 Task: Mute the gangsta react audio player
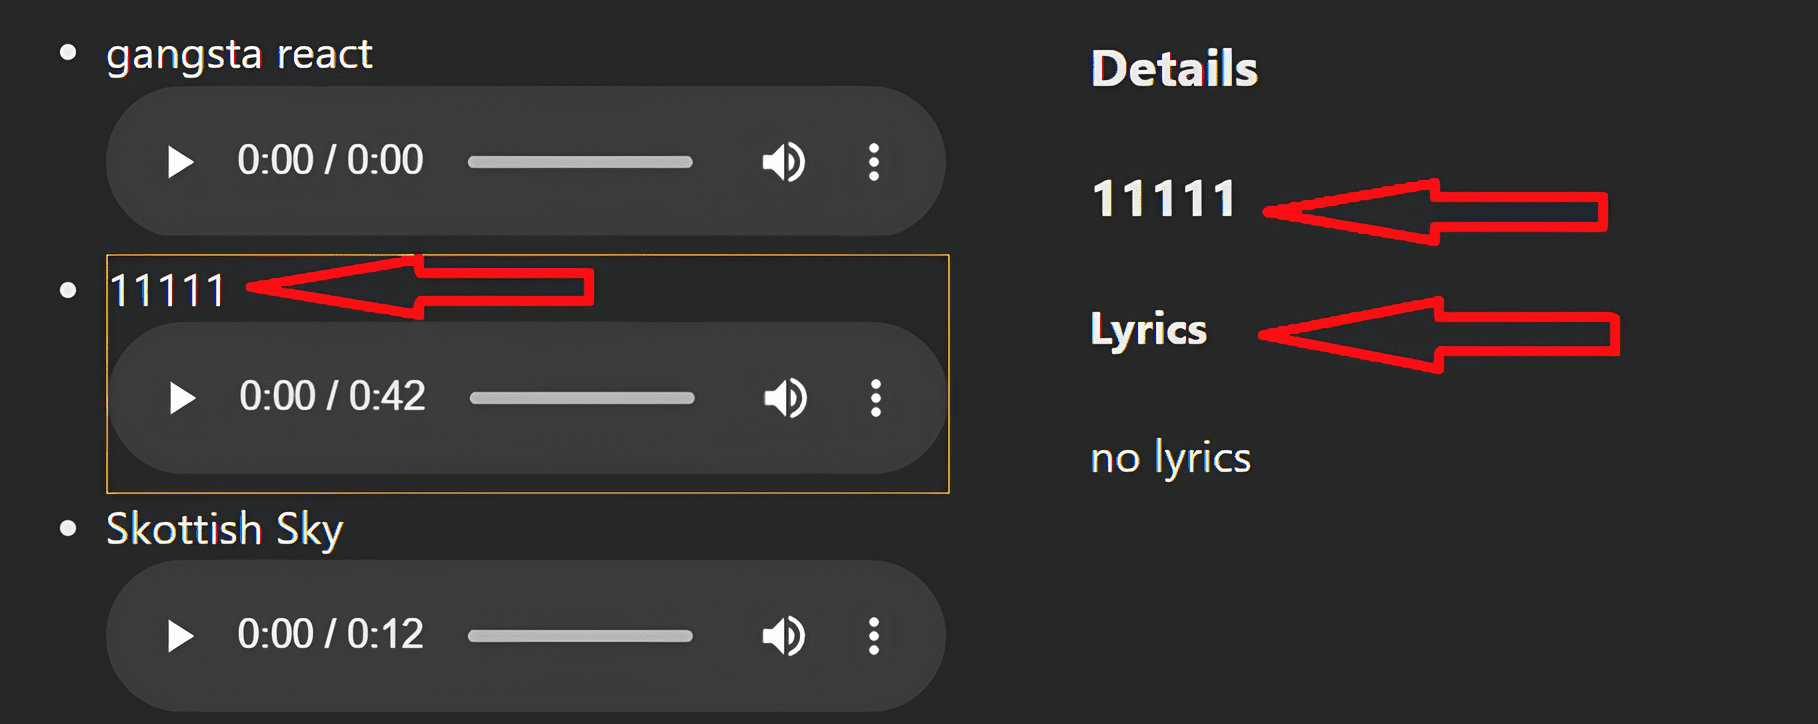click(x=783, y=162)
